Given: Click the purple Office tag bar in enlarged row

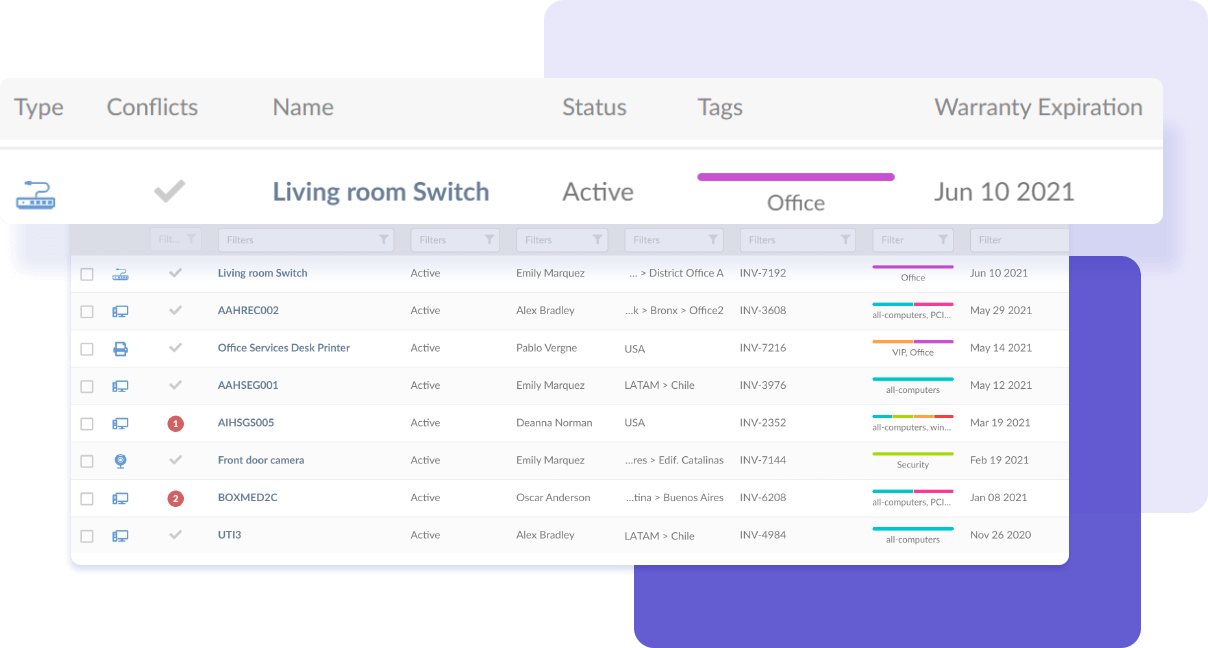Looking at the screenshot, I should [795, 177].
